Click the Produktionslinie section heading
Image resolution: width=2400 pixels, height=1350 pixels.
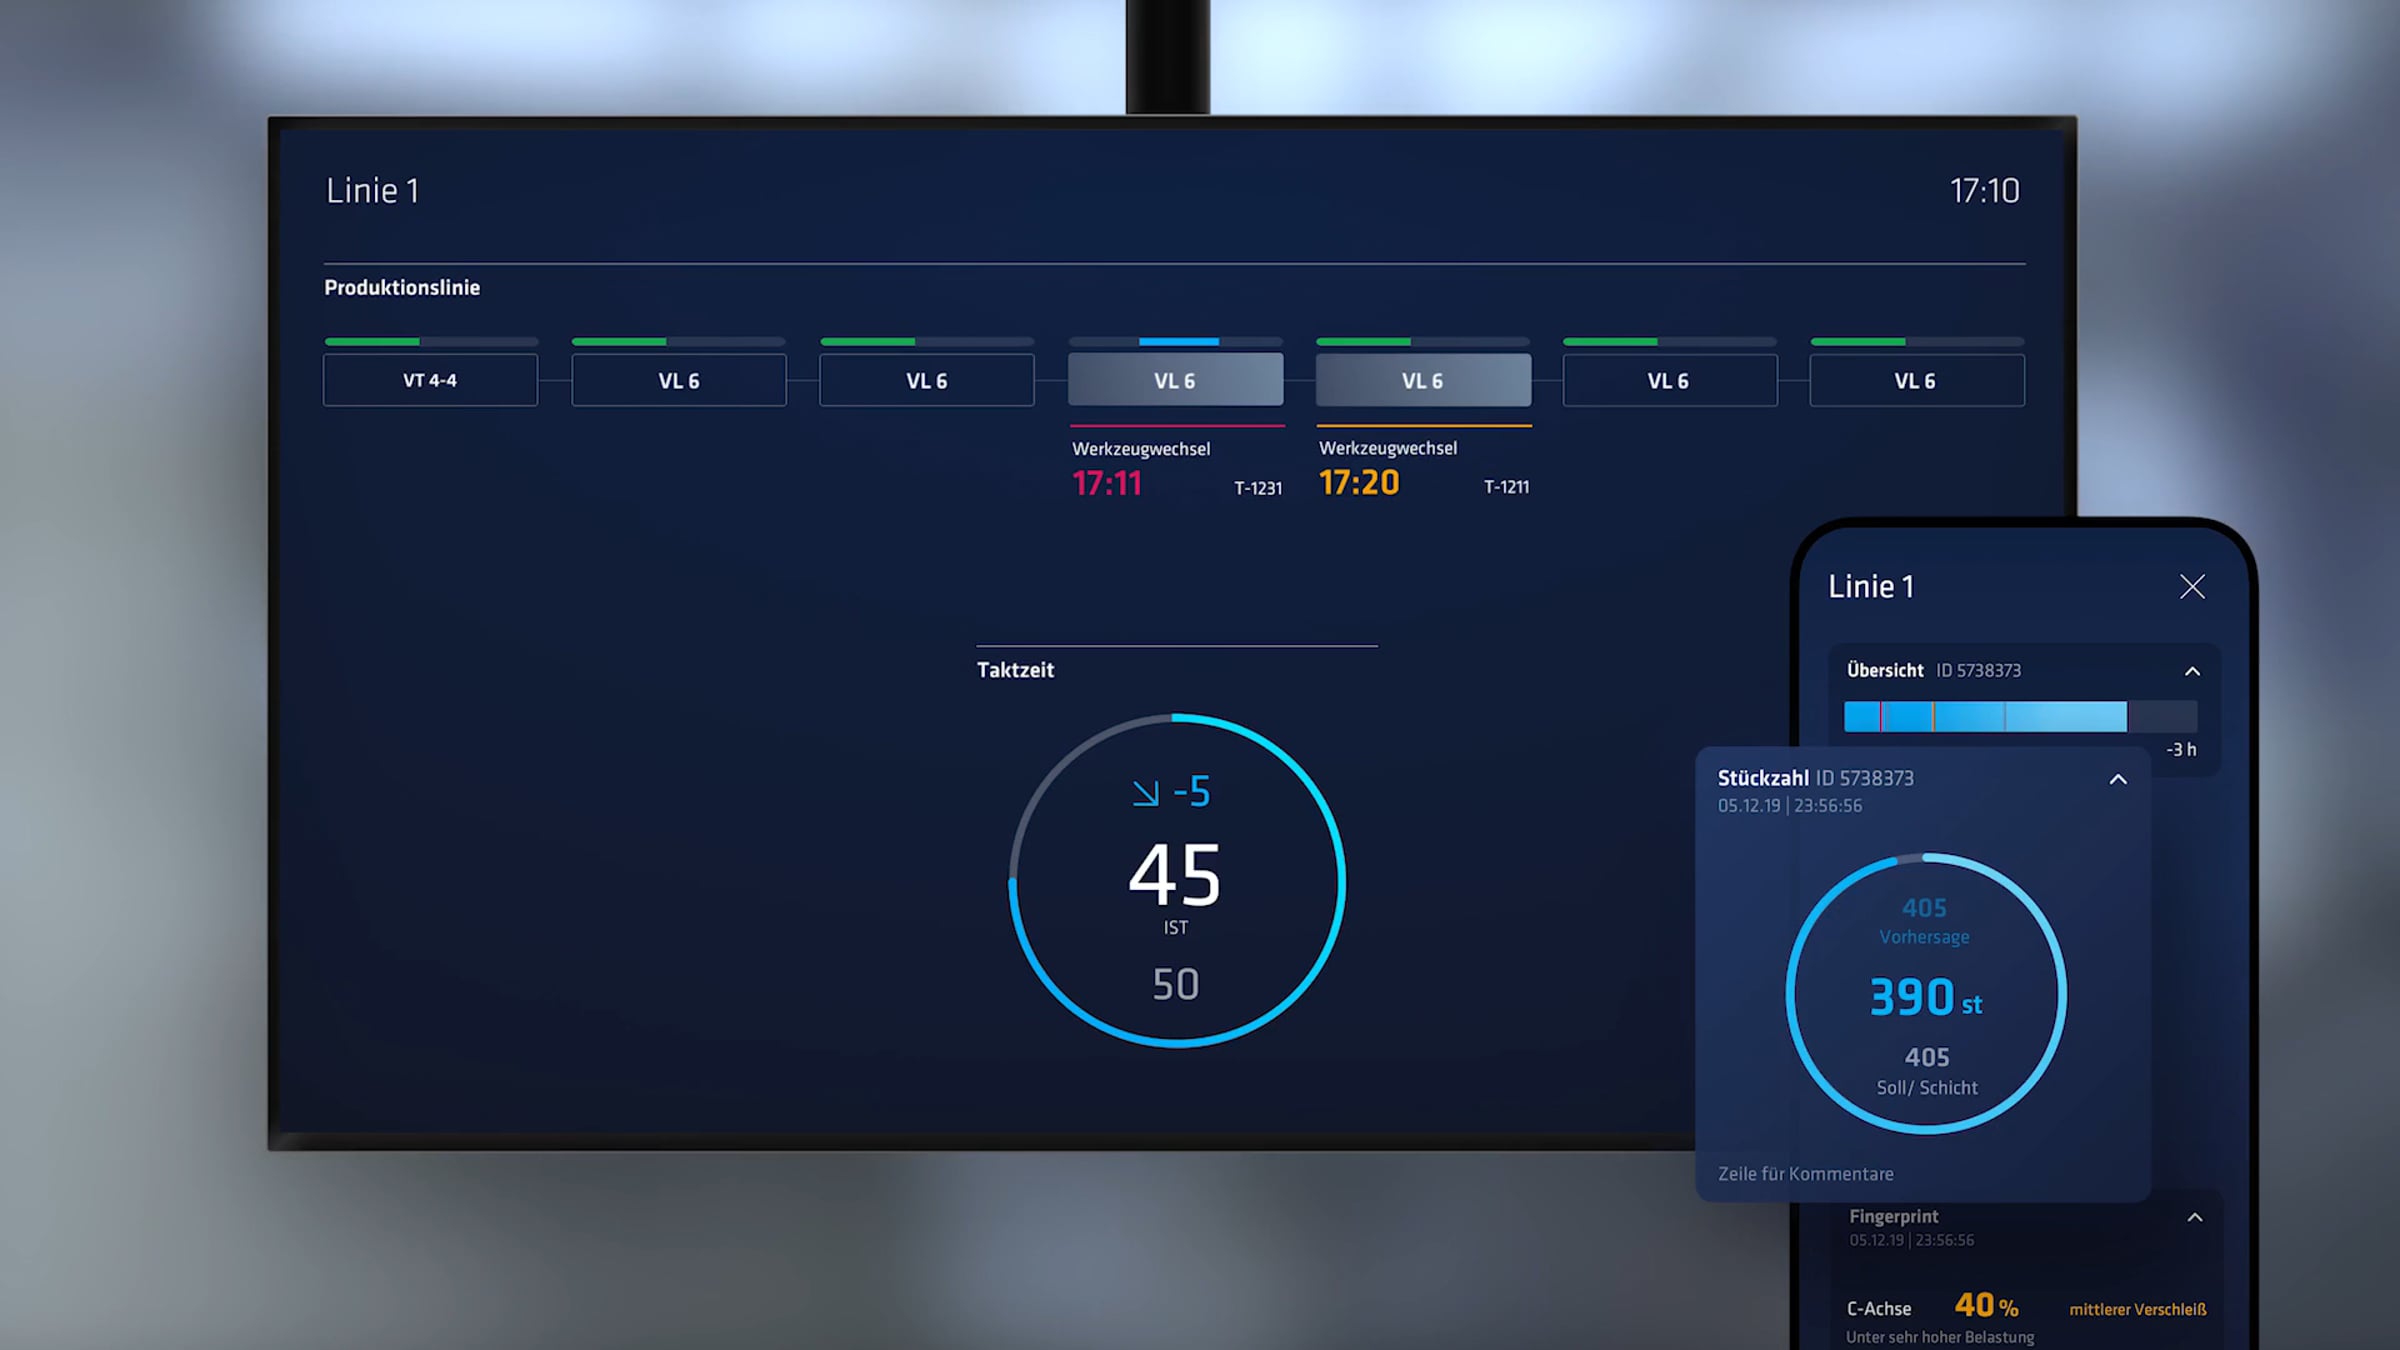pos(402,288)
